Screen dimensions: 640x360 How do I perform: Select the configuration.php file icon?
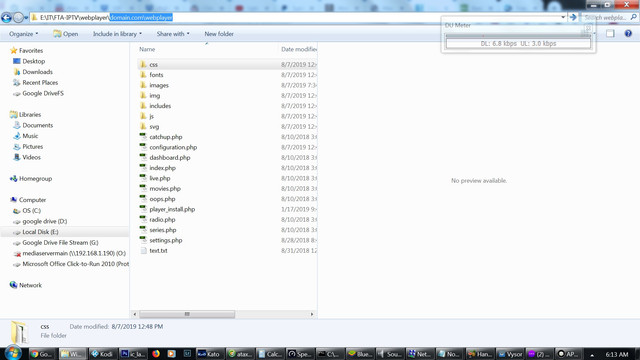click(143, 147)
